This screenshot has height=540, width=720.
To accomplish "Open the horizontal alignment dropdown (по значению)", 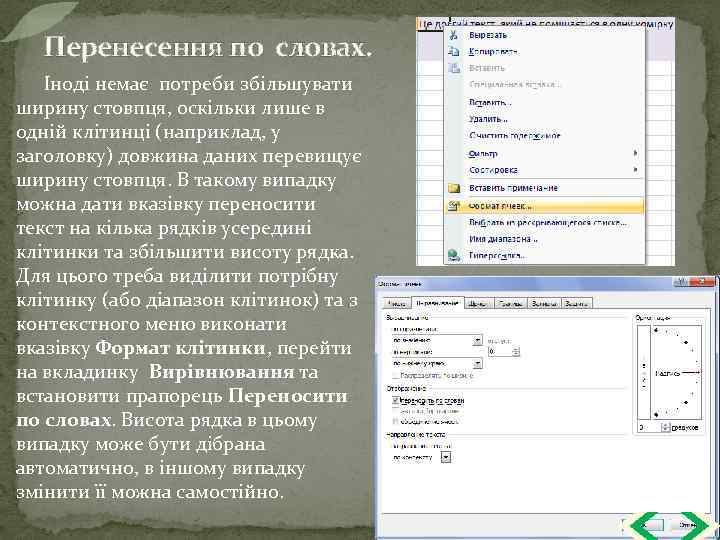I will [x=437, y=340].
